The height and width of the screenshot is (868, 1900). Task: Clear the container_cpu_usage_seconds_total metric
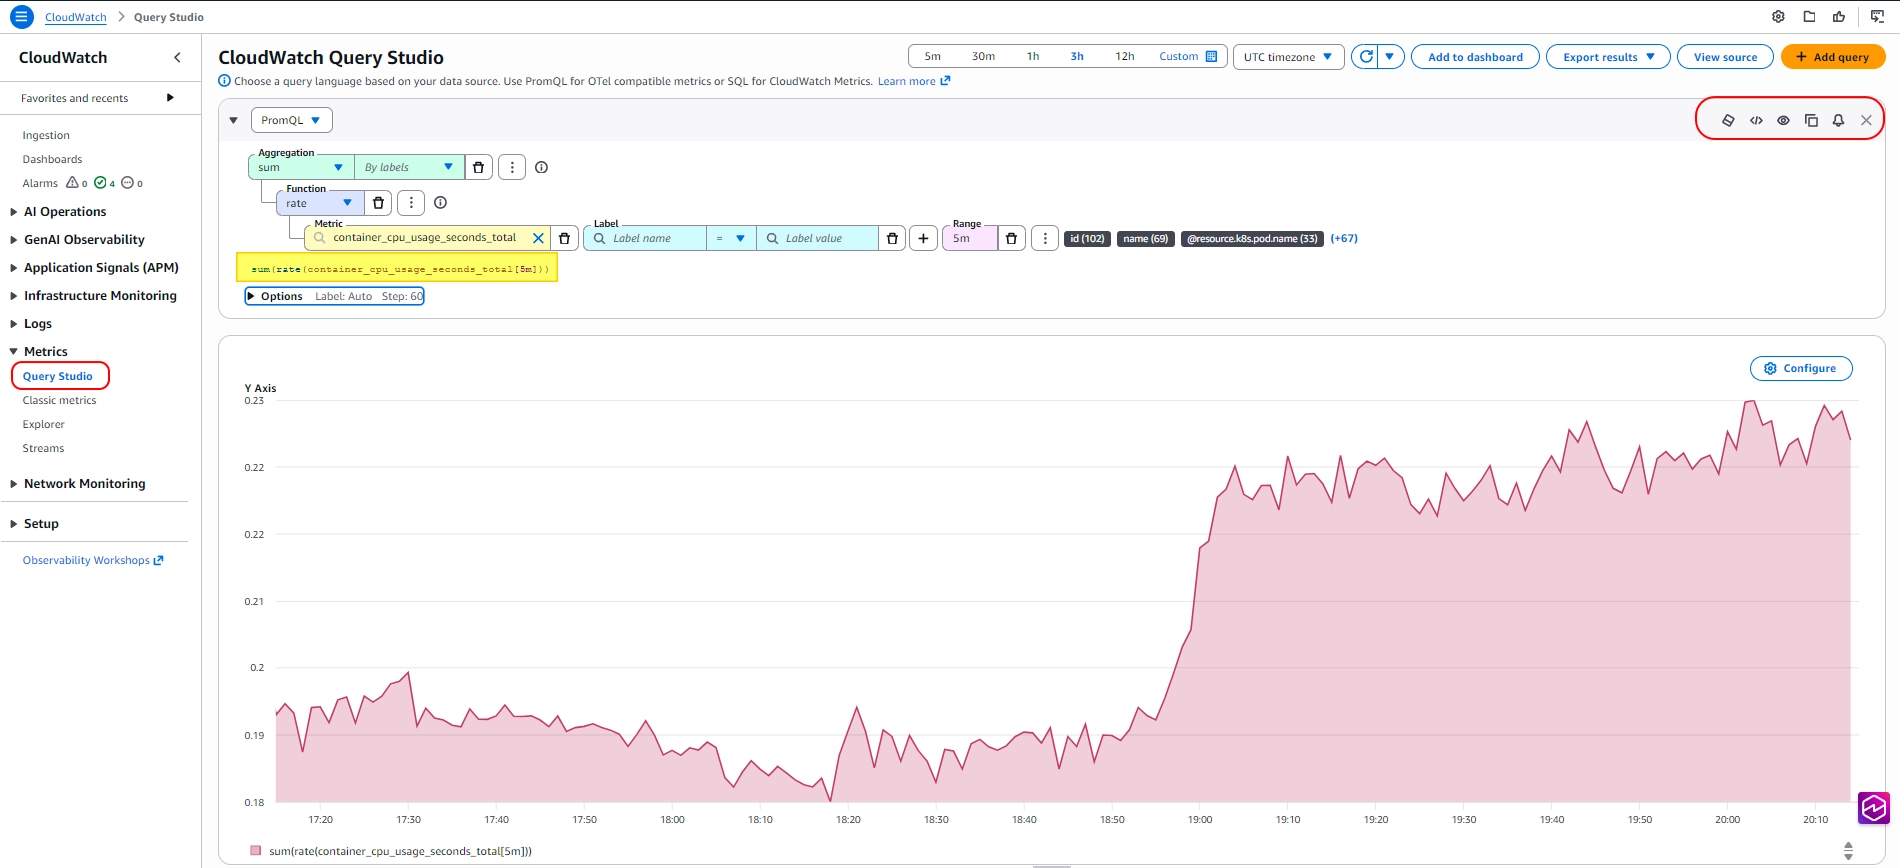coord(538,238)
